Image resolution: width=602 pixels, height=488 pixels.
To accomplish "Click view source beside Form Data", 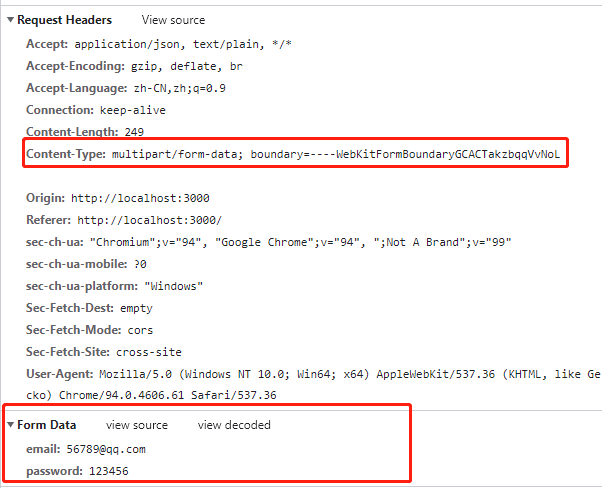I will tap(137, 425).
